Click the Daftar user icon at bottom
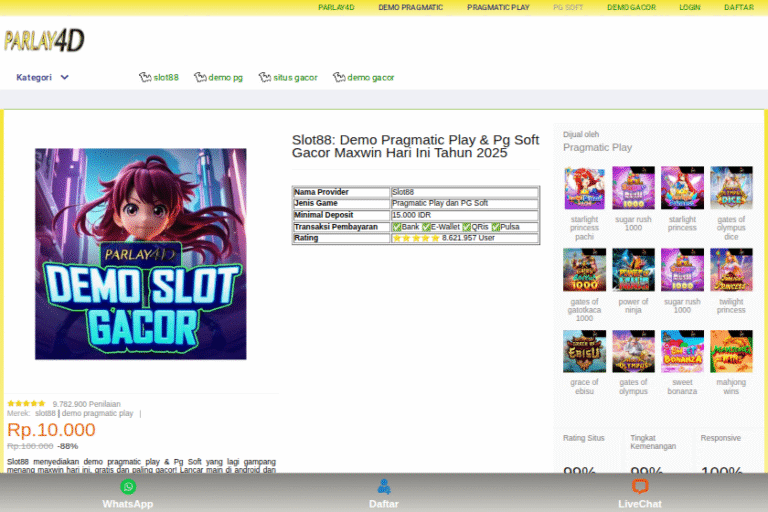This screenshot has width=768, height=512. click(x=384, y=487)
